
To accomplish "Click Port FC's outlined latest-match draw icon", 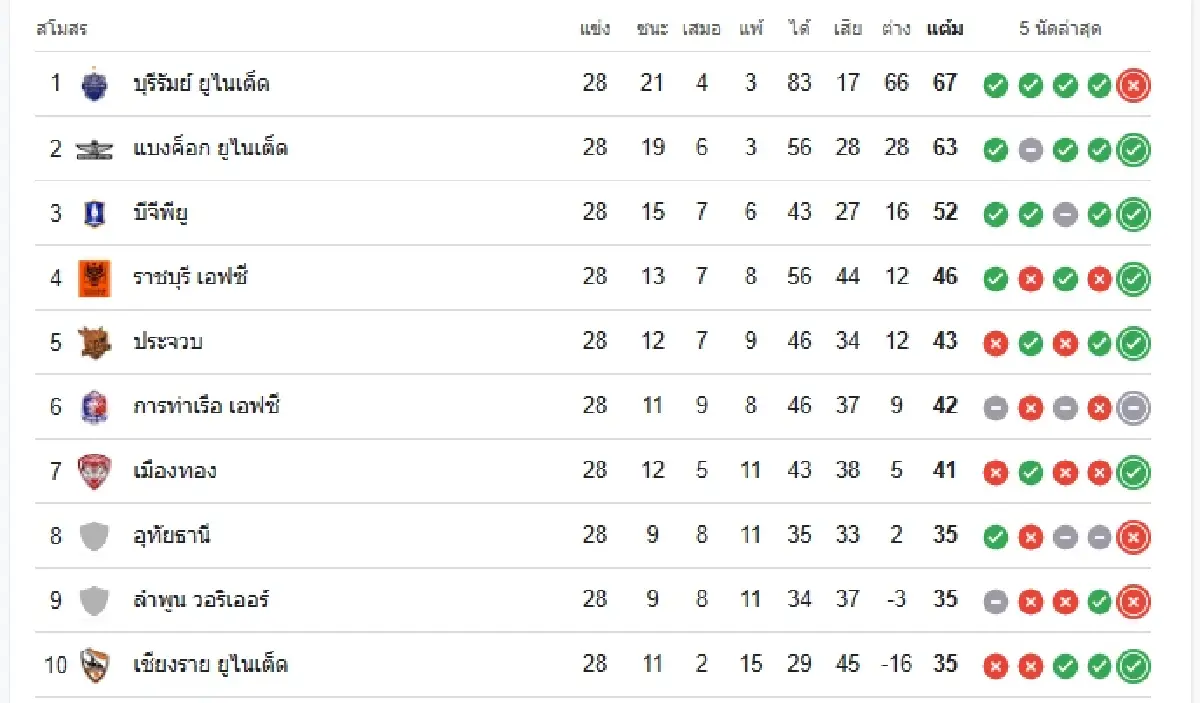I will click(x=1133, y=408).
